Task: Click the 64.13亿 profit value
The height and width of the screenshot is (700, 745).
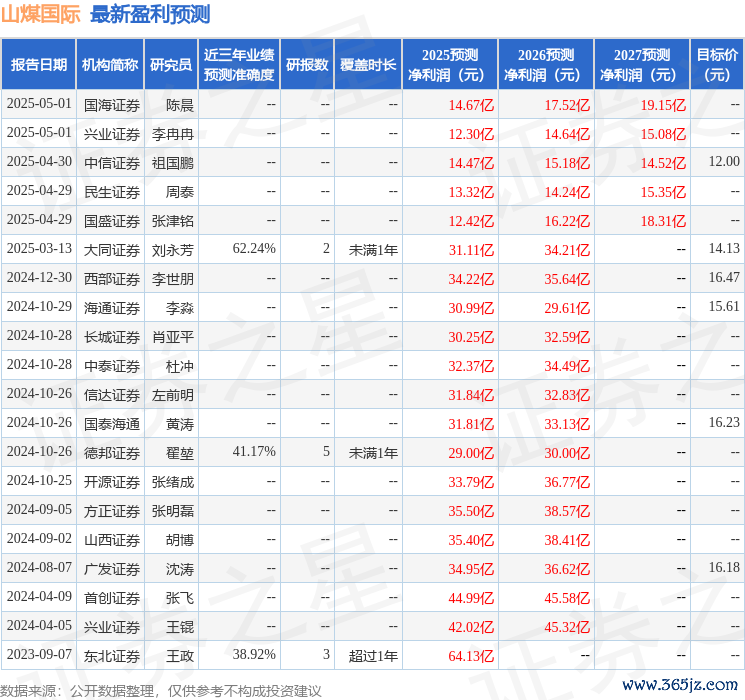Action: click(x=471, y=656)
